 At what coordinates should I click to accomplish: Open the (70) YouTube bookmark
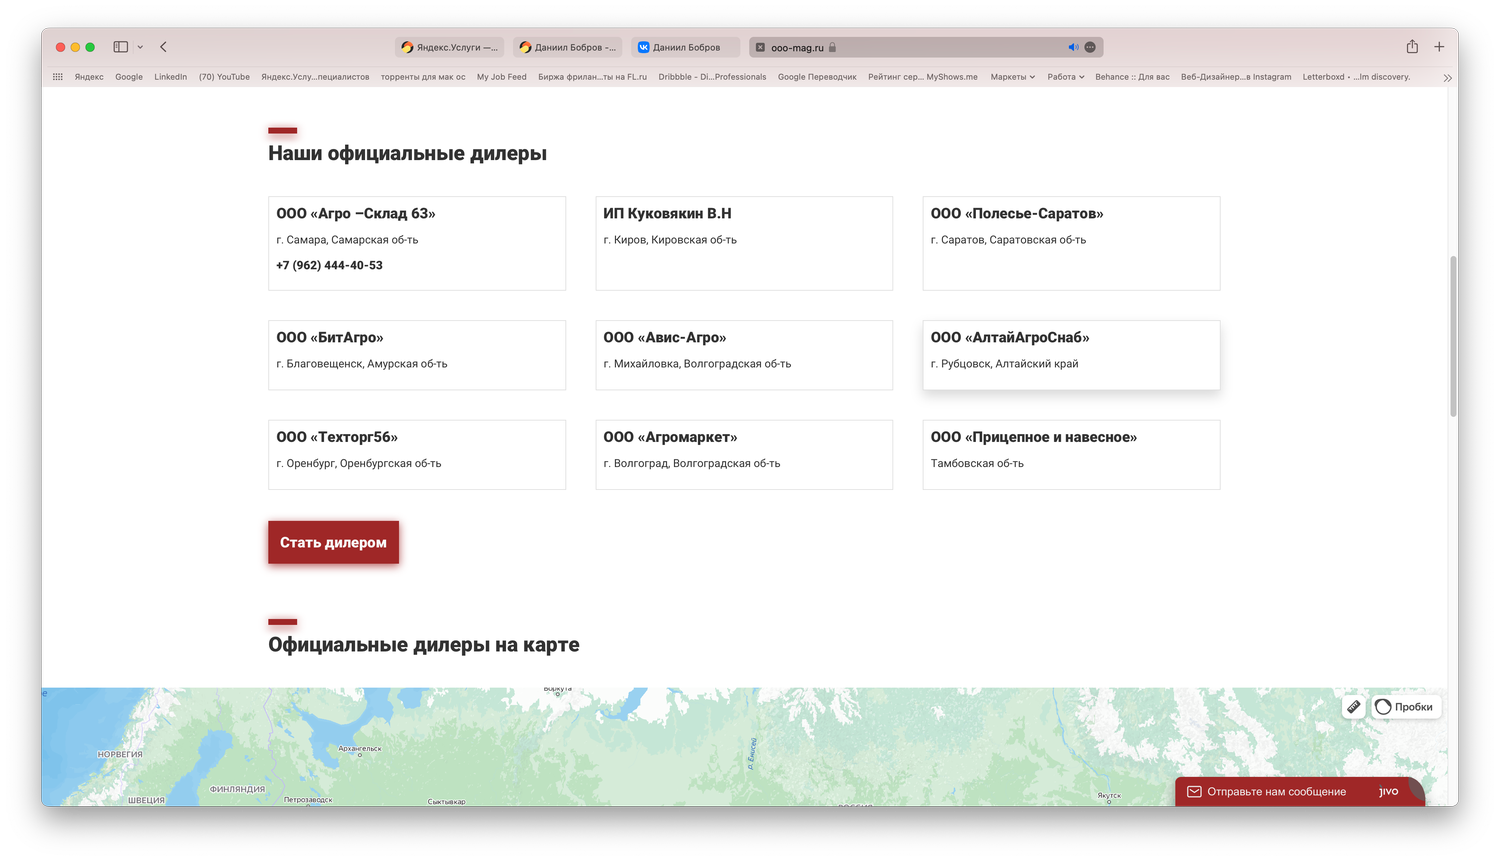(x=224, y=77)
